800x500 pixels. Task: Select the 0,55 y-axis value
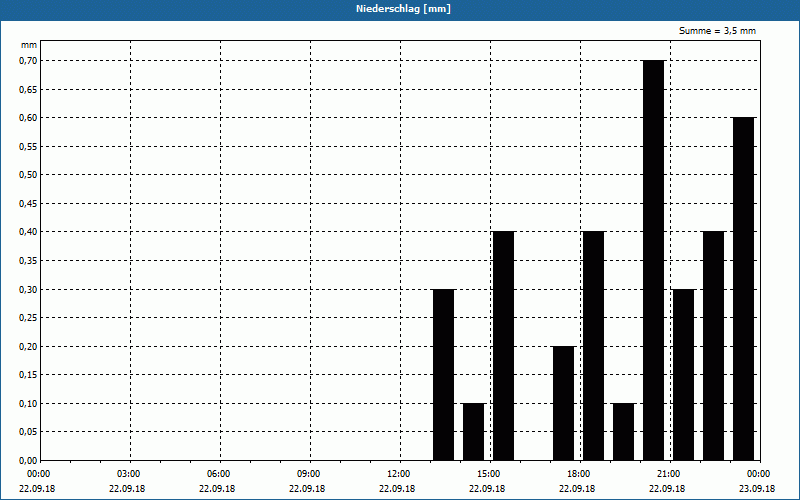(28, 146)
